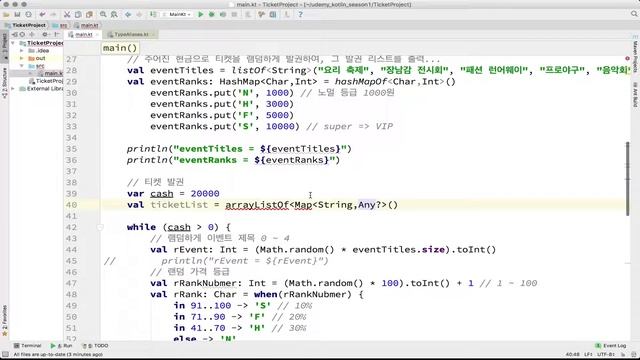The image size is (640, 360).
Task: Toggle the Project tool window side tab
Action: coord(4,47)
